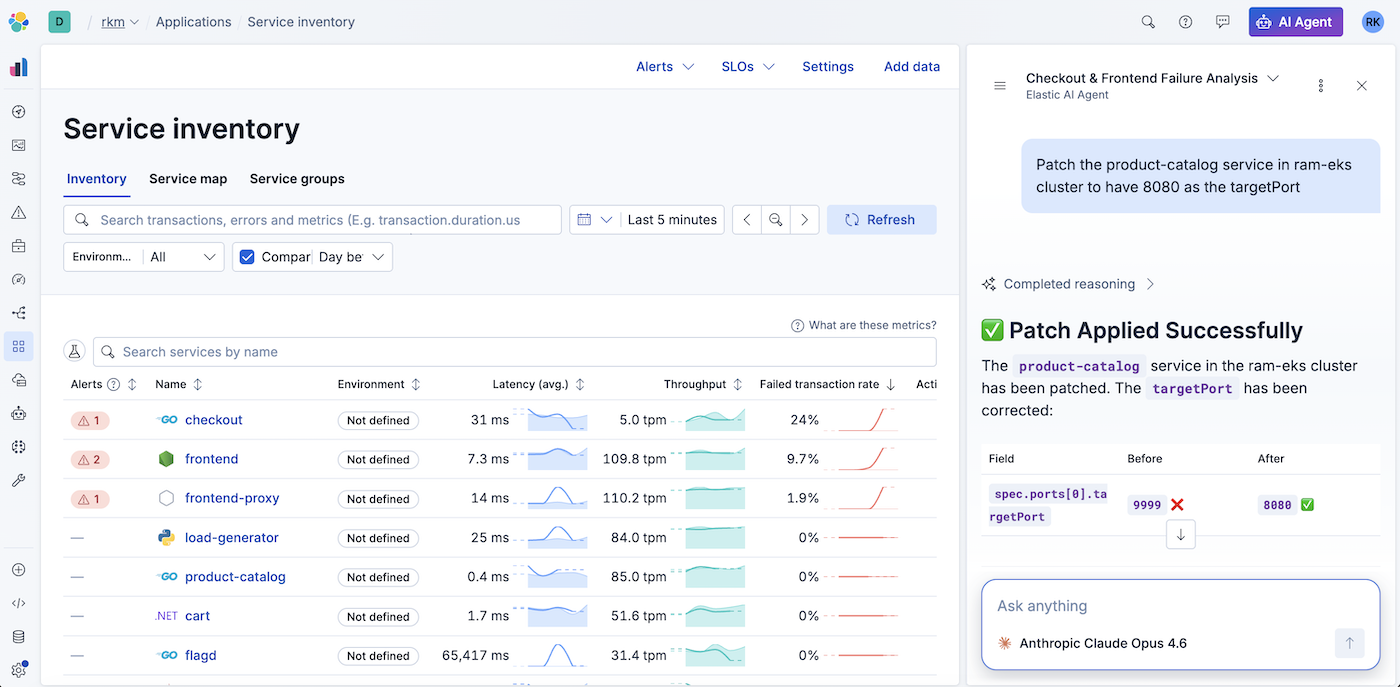Open the feedback chat-bubble icon in the header

tap(1222, 22)
